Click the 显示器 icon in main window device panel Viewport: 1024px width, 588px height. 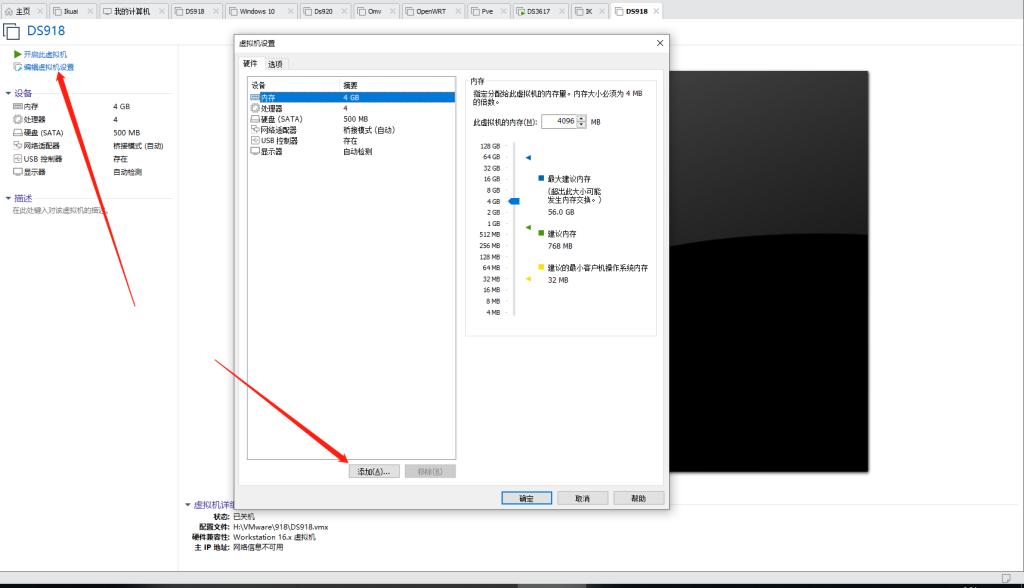pos(18,172)
